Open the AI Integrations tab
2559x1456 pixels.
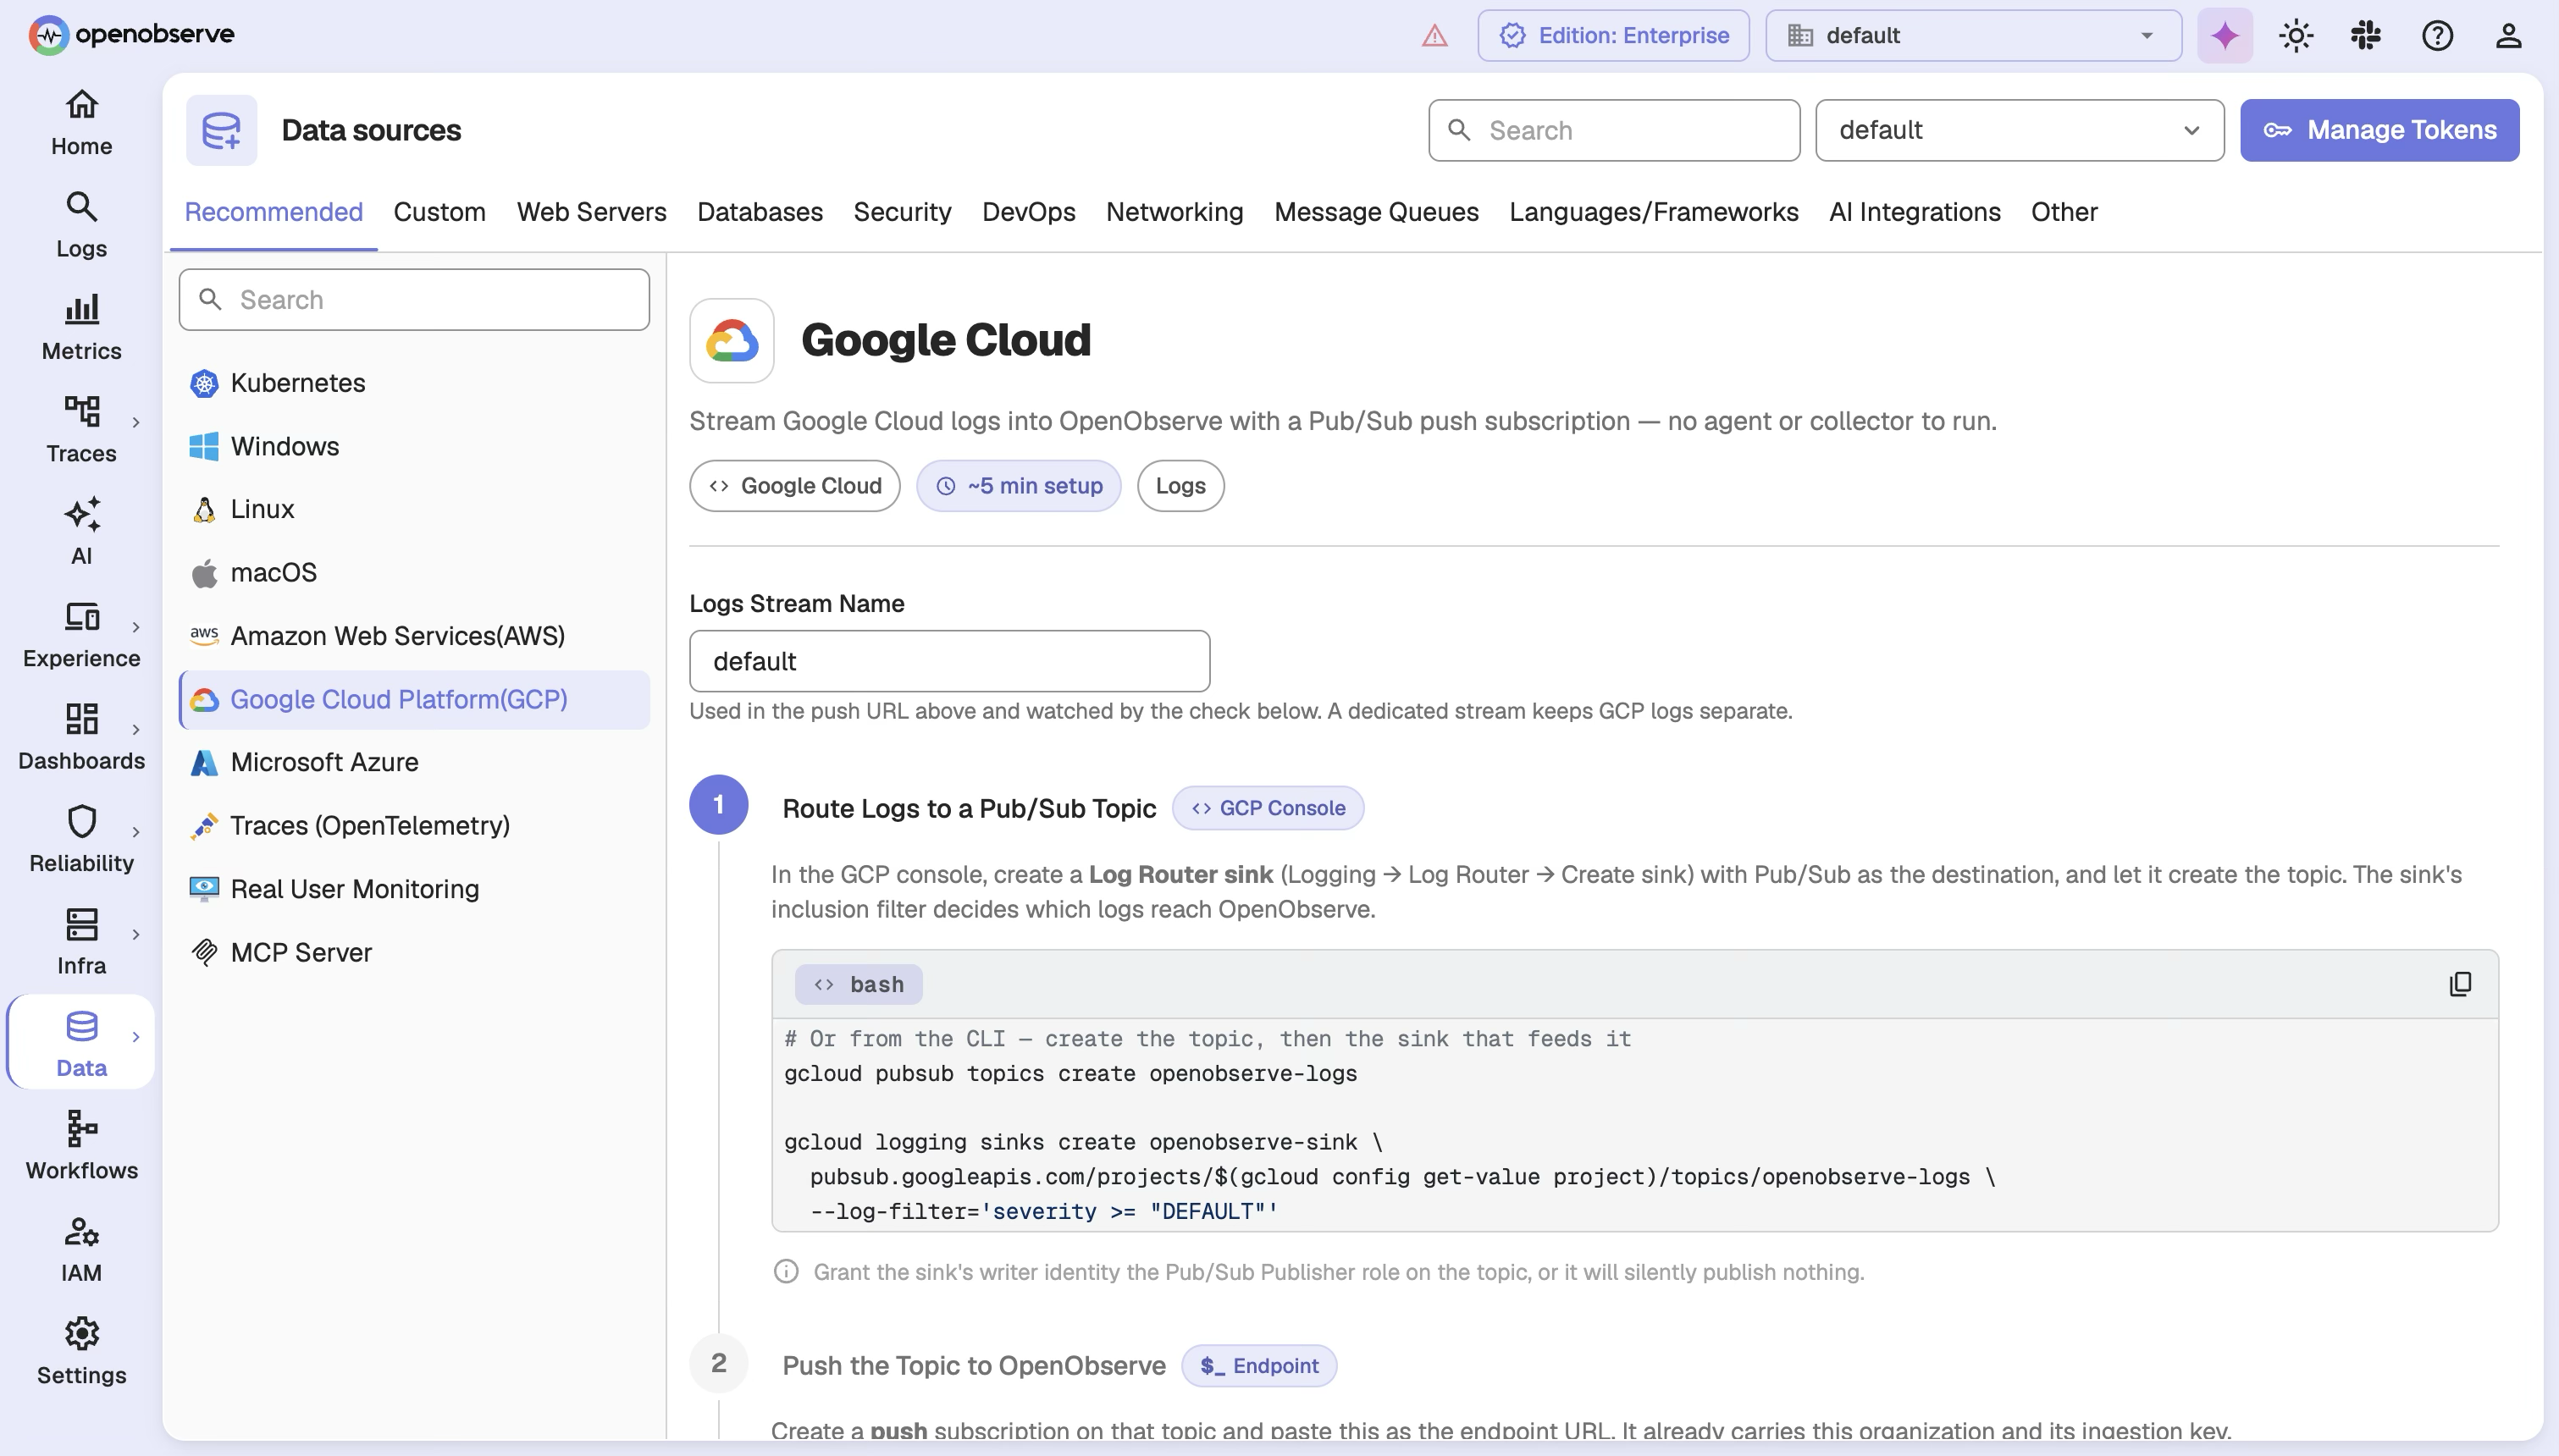tap(1914, 212)
